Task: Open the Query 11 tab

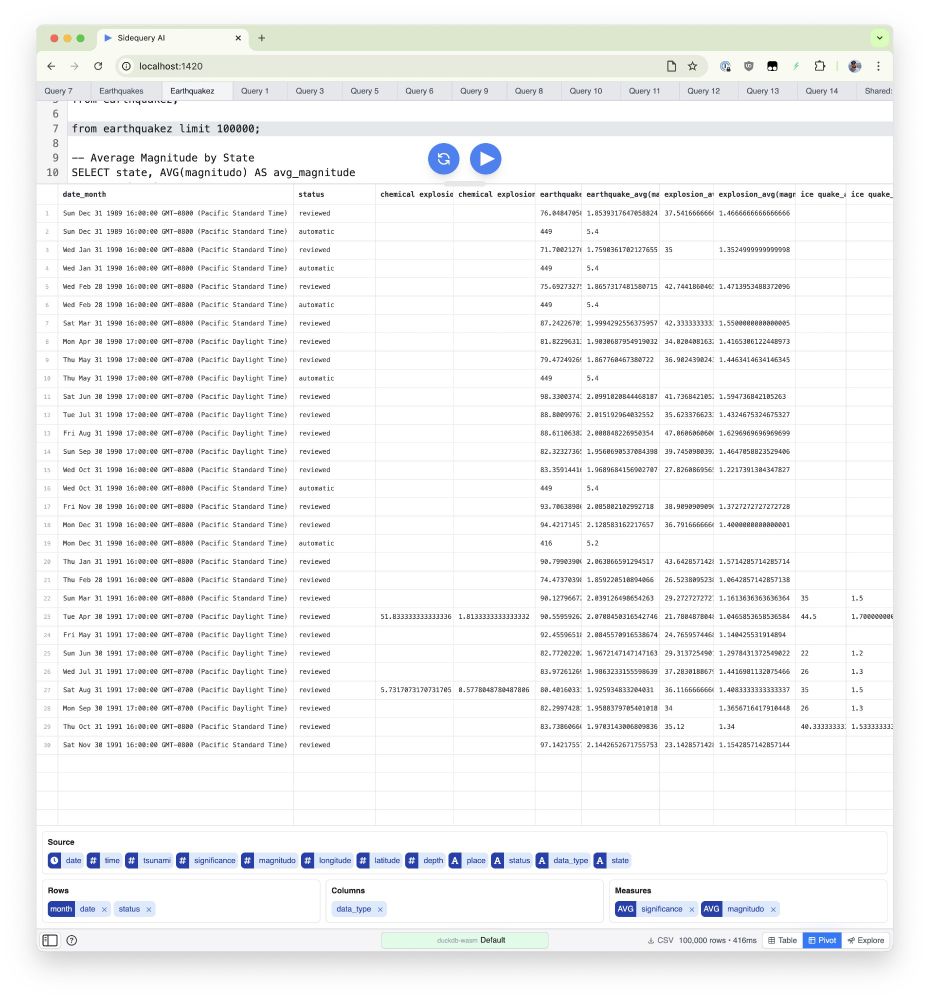Action: (x=645, y=91)
